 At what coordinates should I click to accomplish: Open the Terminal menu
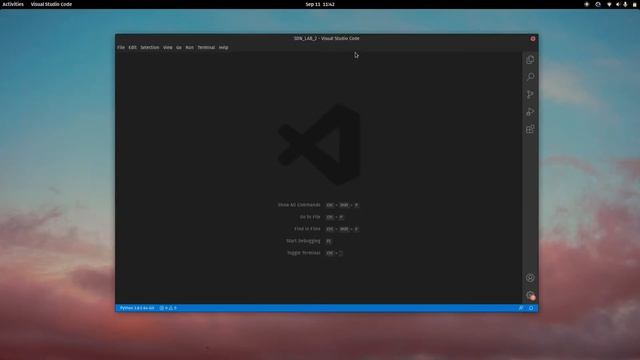coord(206,47)
